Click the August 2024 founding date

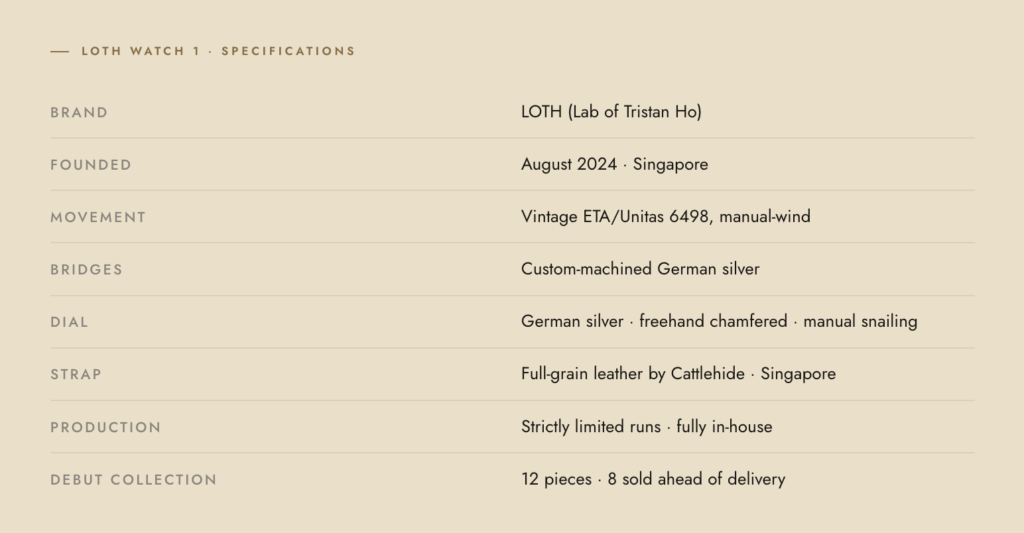(569, 164)
